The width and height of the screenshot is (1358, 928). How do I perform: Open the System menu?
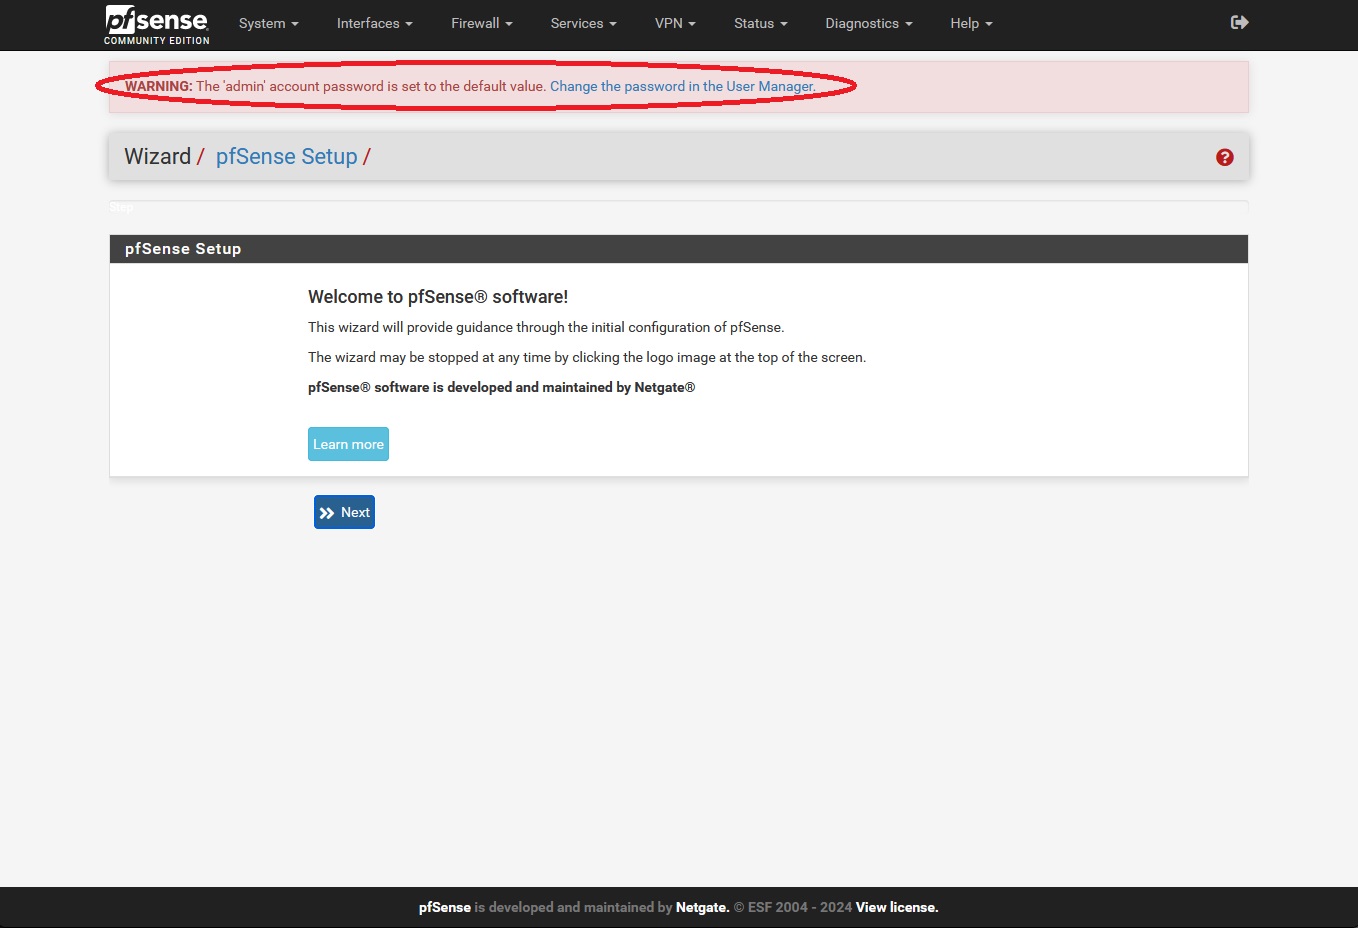tap(269, 23)
